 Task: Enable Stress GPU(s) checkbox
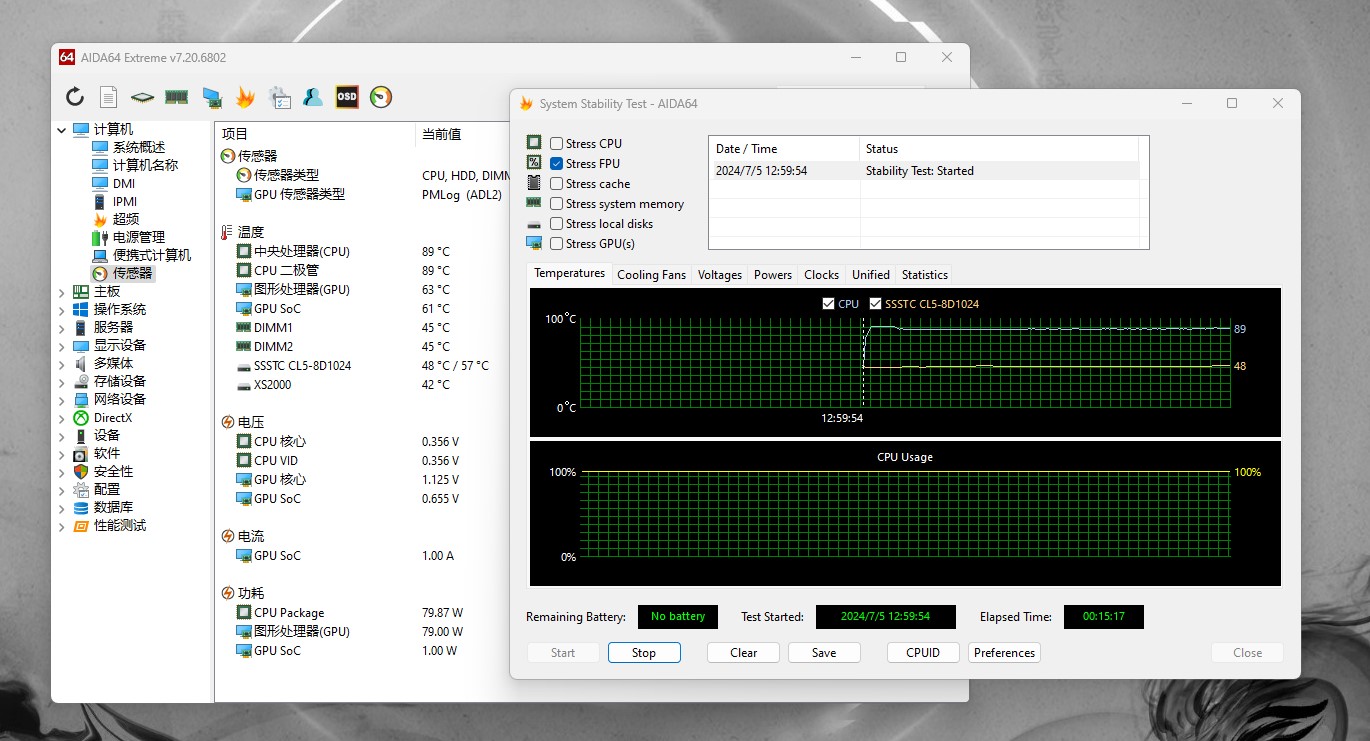click(x=556, y=244)
